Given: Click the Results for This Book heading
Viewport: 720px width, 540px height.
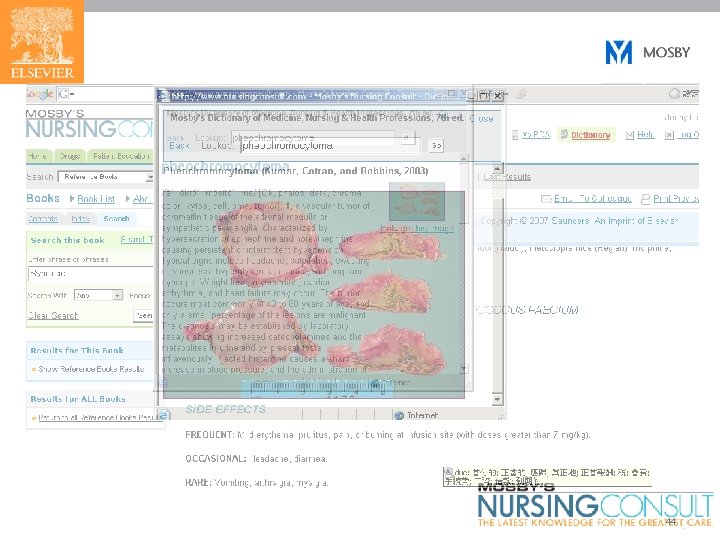Looking at the screenshot, I should pyautogui.click(x=77, y=350).
